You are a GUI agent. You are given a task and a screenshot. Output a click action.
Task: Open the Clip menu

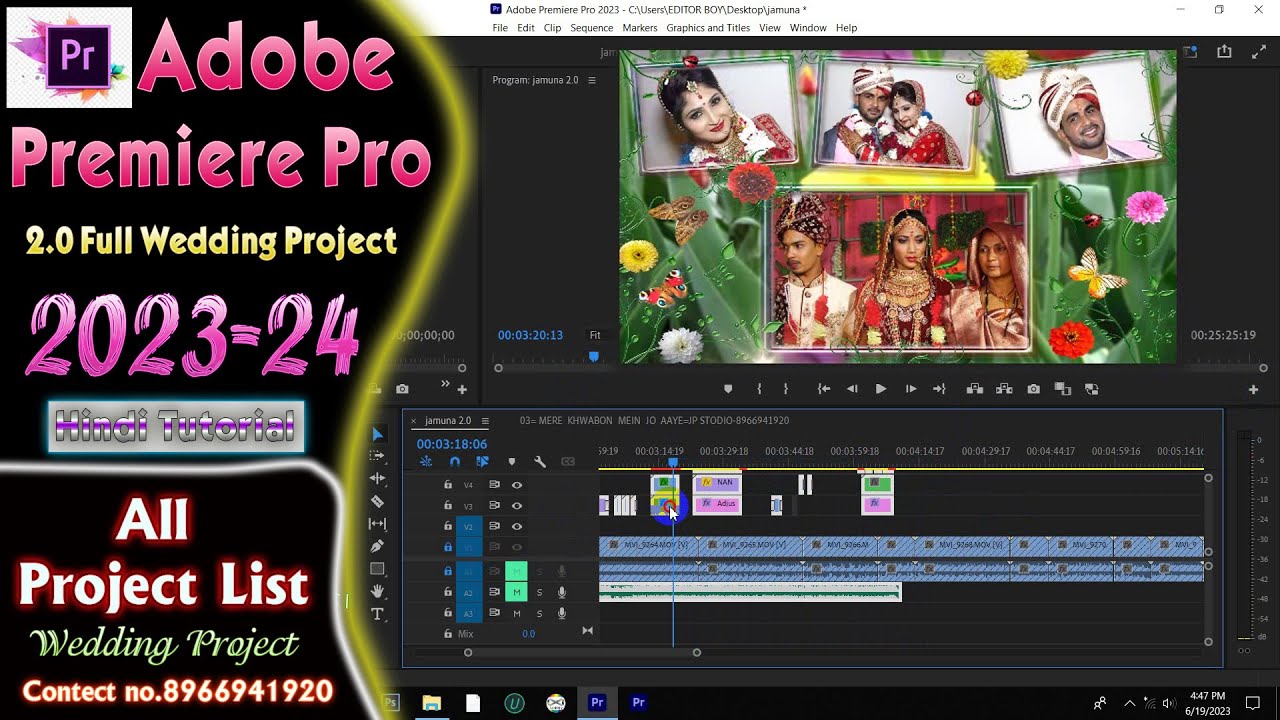[552, 28]
